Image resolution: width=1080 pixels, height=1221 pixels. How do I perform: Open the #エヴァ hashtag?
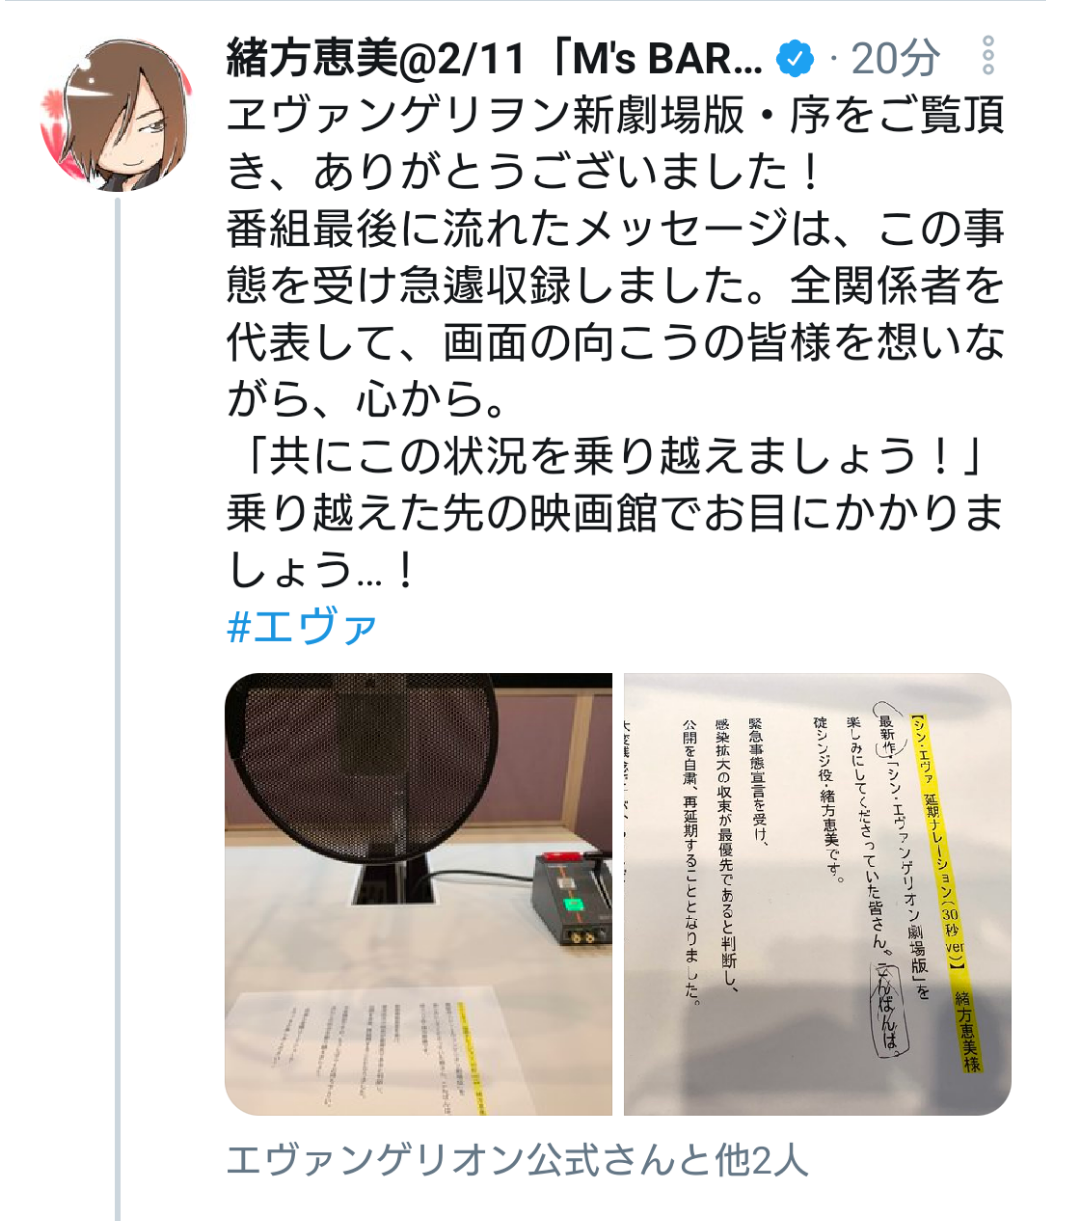pos(302,627)
